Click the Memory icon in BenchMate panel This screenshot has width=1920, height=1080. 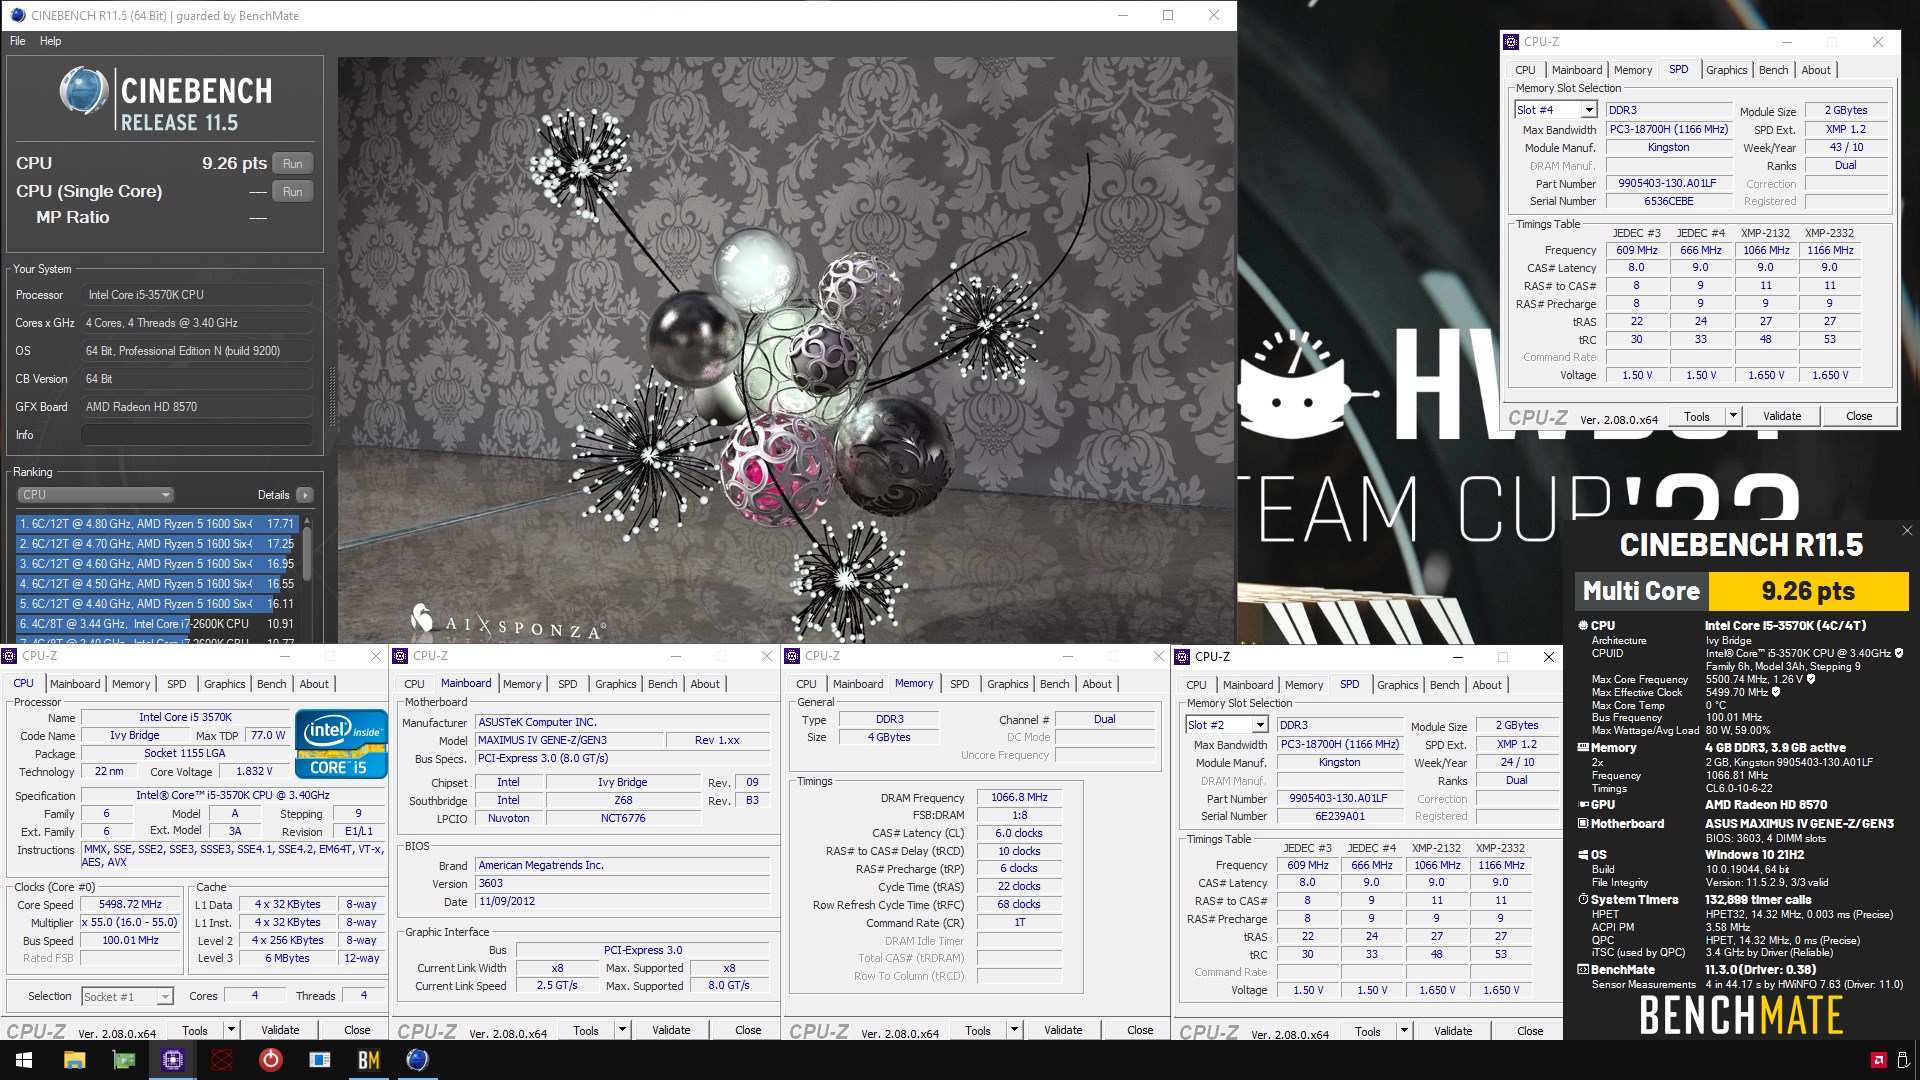(x=1583, y=747)
